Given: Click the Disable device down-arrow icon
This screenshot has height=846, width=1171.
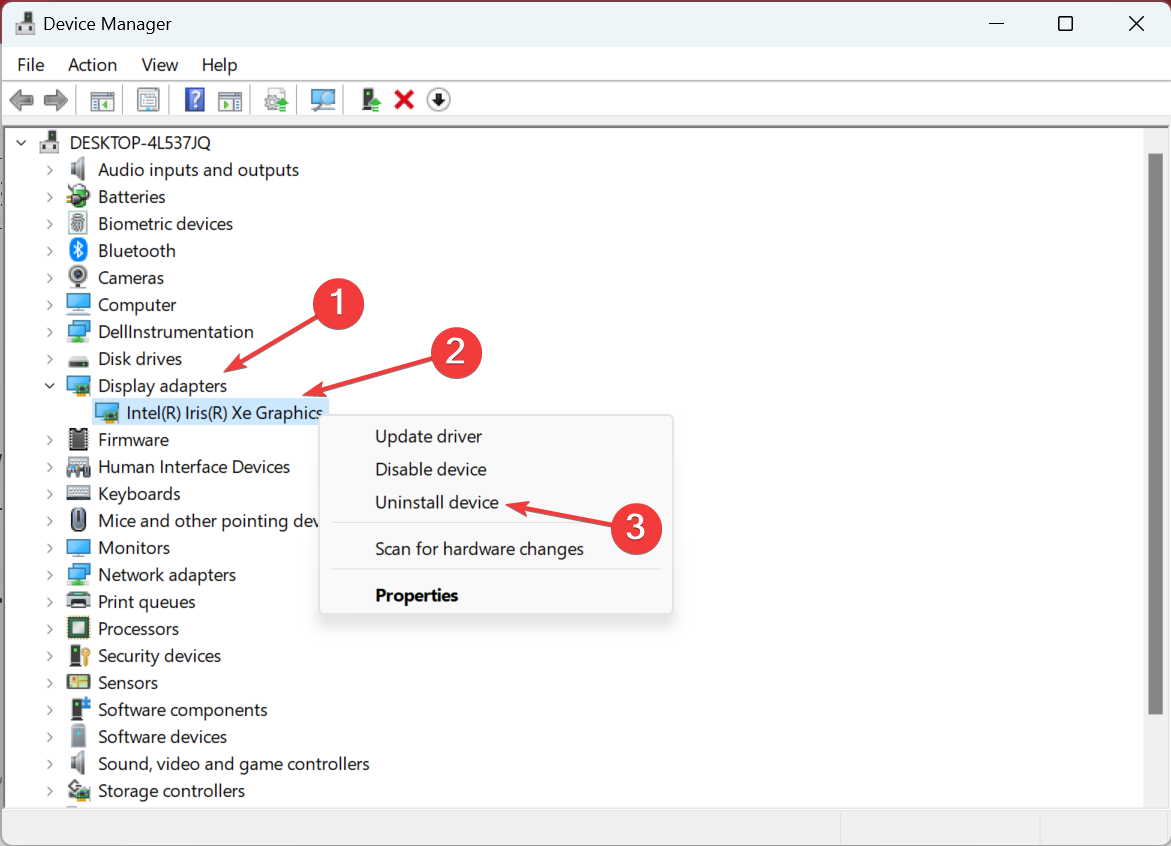Looking at the screenshot, I should coord(438,99).
